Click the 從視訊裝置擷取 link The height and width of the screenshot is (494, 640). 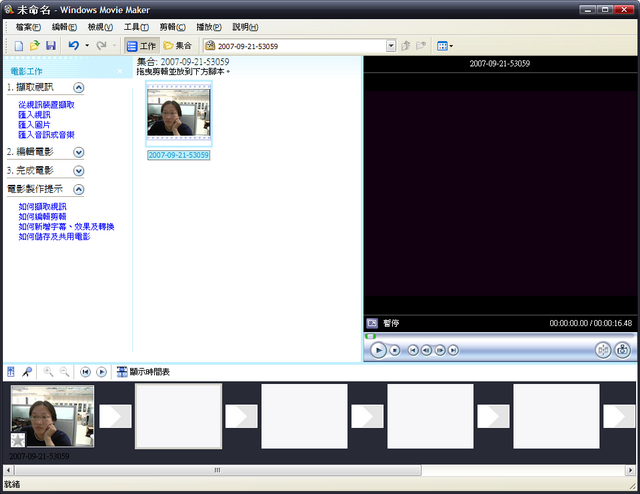pyautogui.click(x=47, y=105)
